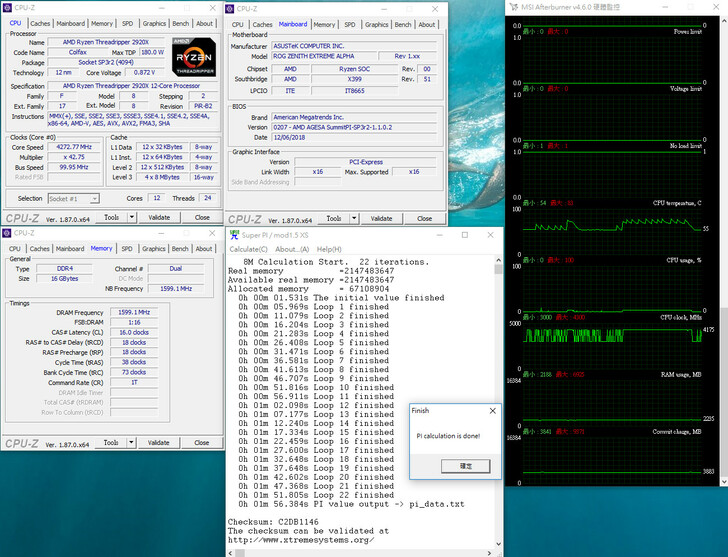Click Validate in the Mainboard CPU-Z window
This screenshot has height=557, width=728.
tap(383, 217)
